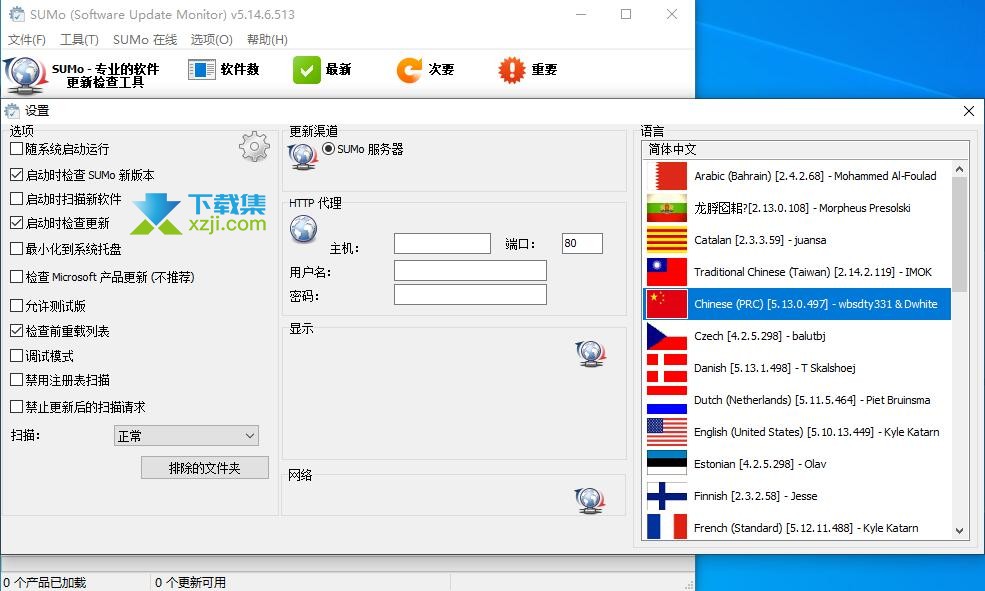Screen dimensions: 985x591
Task: Enable 允许测试版 checkbox
Action: click(16, 306)
